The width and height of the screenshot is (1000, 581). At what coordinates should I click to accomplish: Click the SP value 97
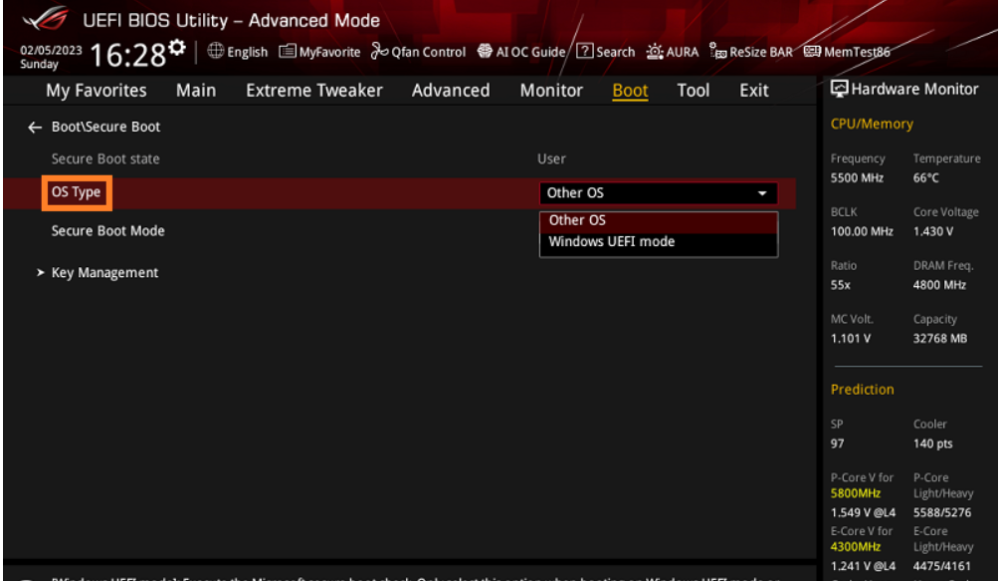(837, 444)
